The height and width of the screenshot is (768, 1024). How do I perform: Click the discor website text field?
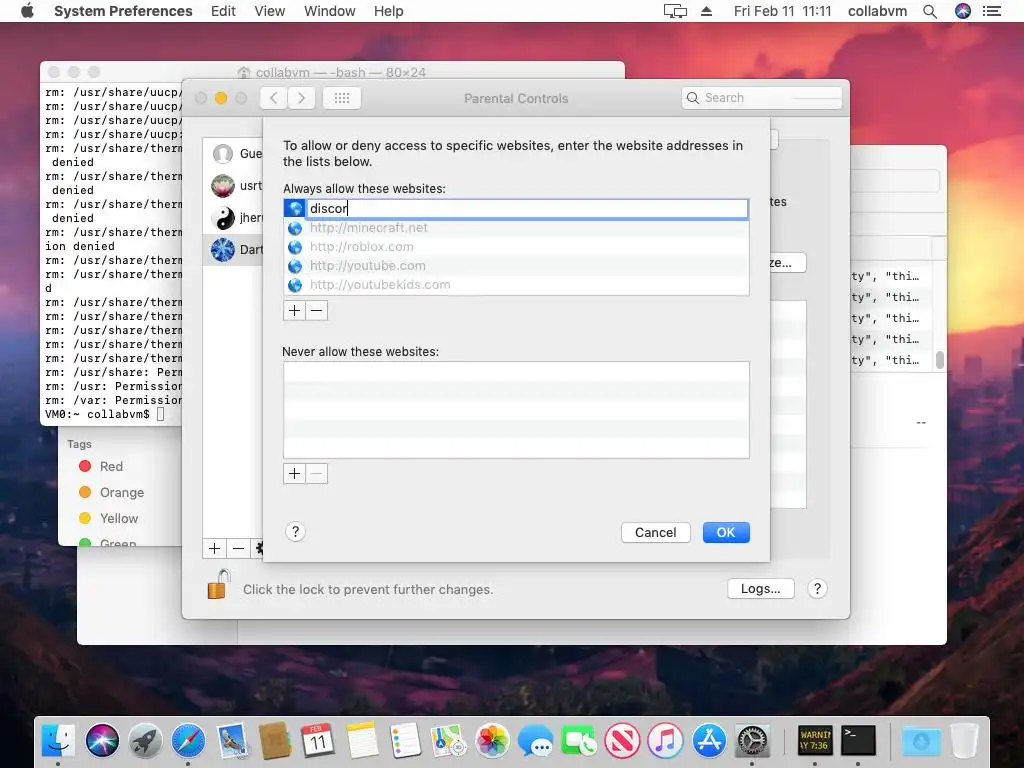click(527, 208)
